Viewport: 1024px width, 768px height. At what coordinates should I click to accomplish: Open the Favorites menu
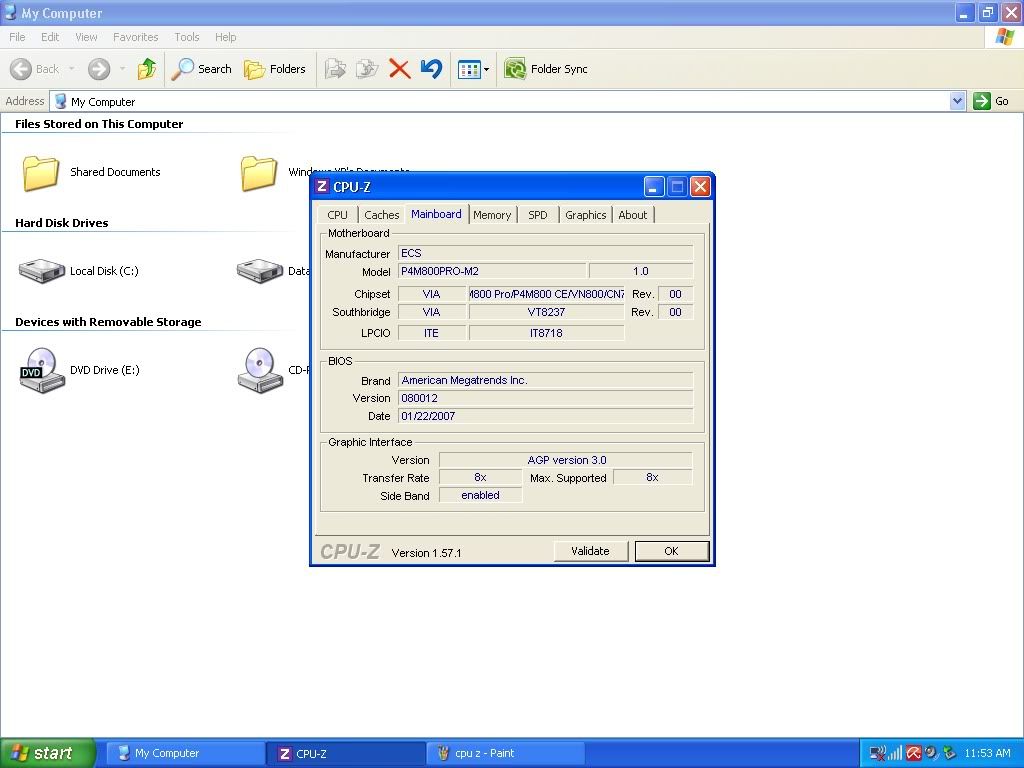[135, 37]
